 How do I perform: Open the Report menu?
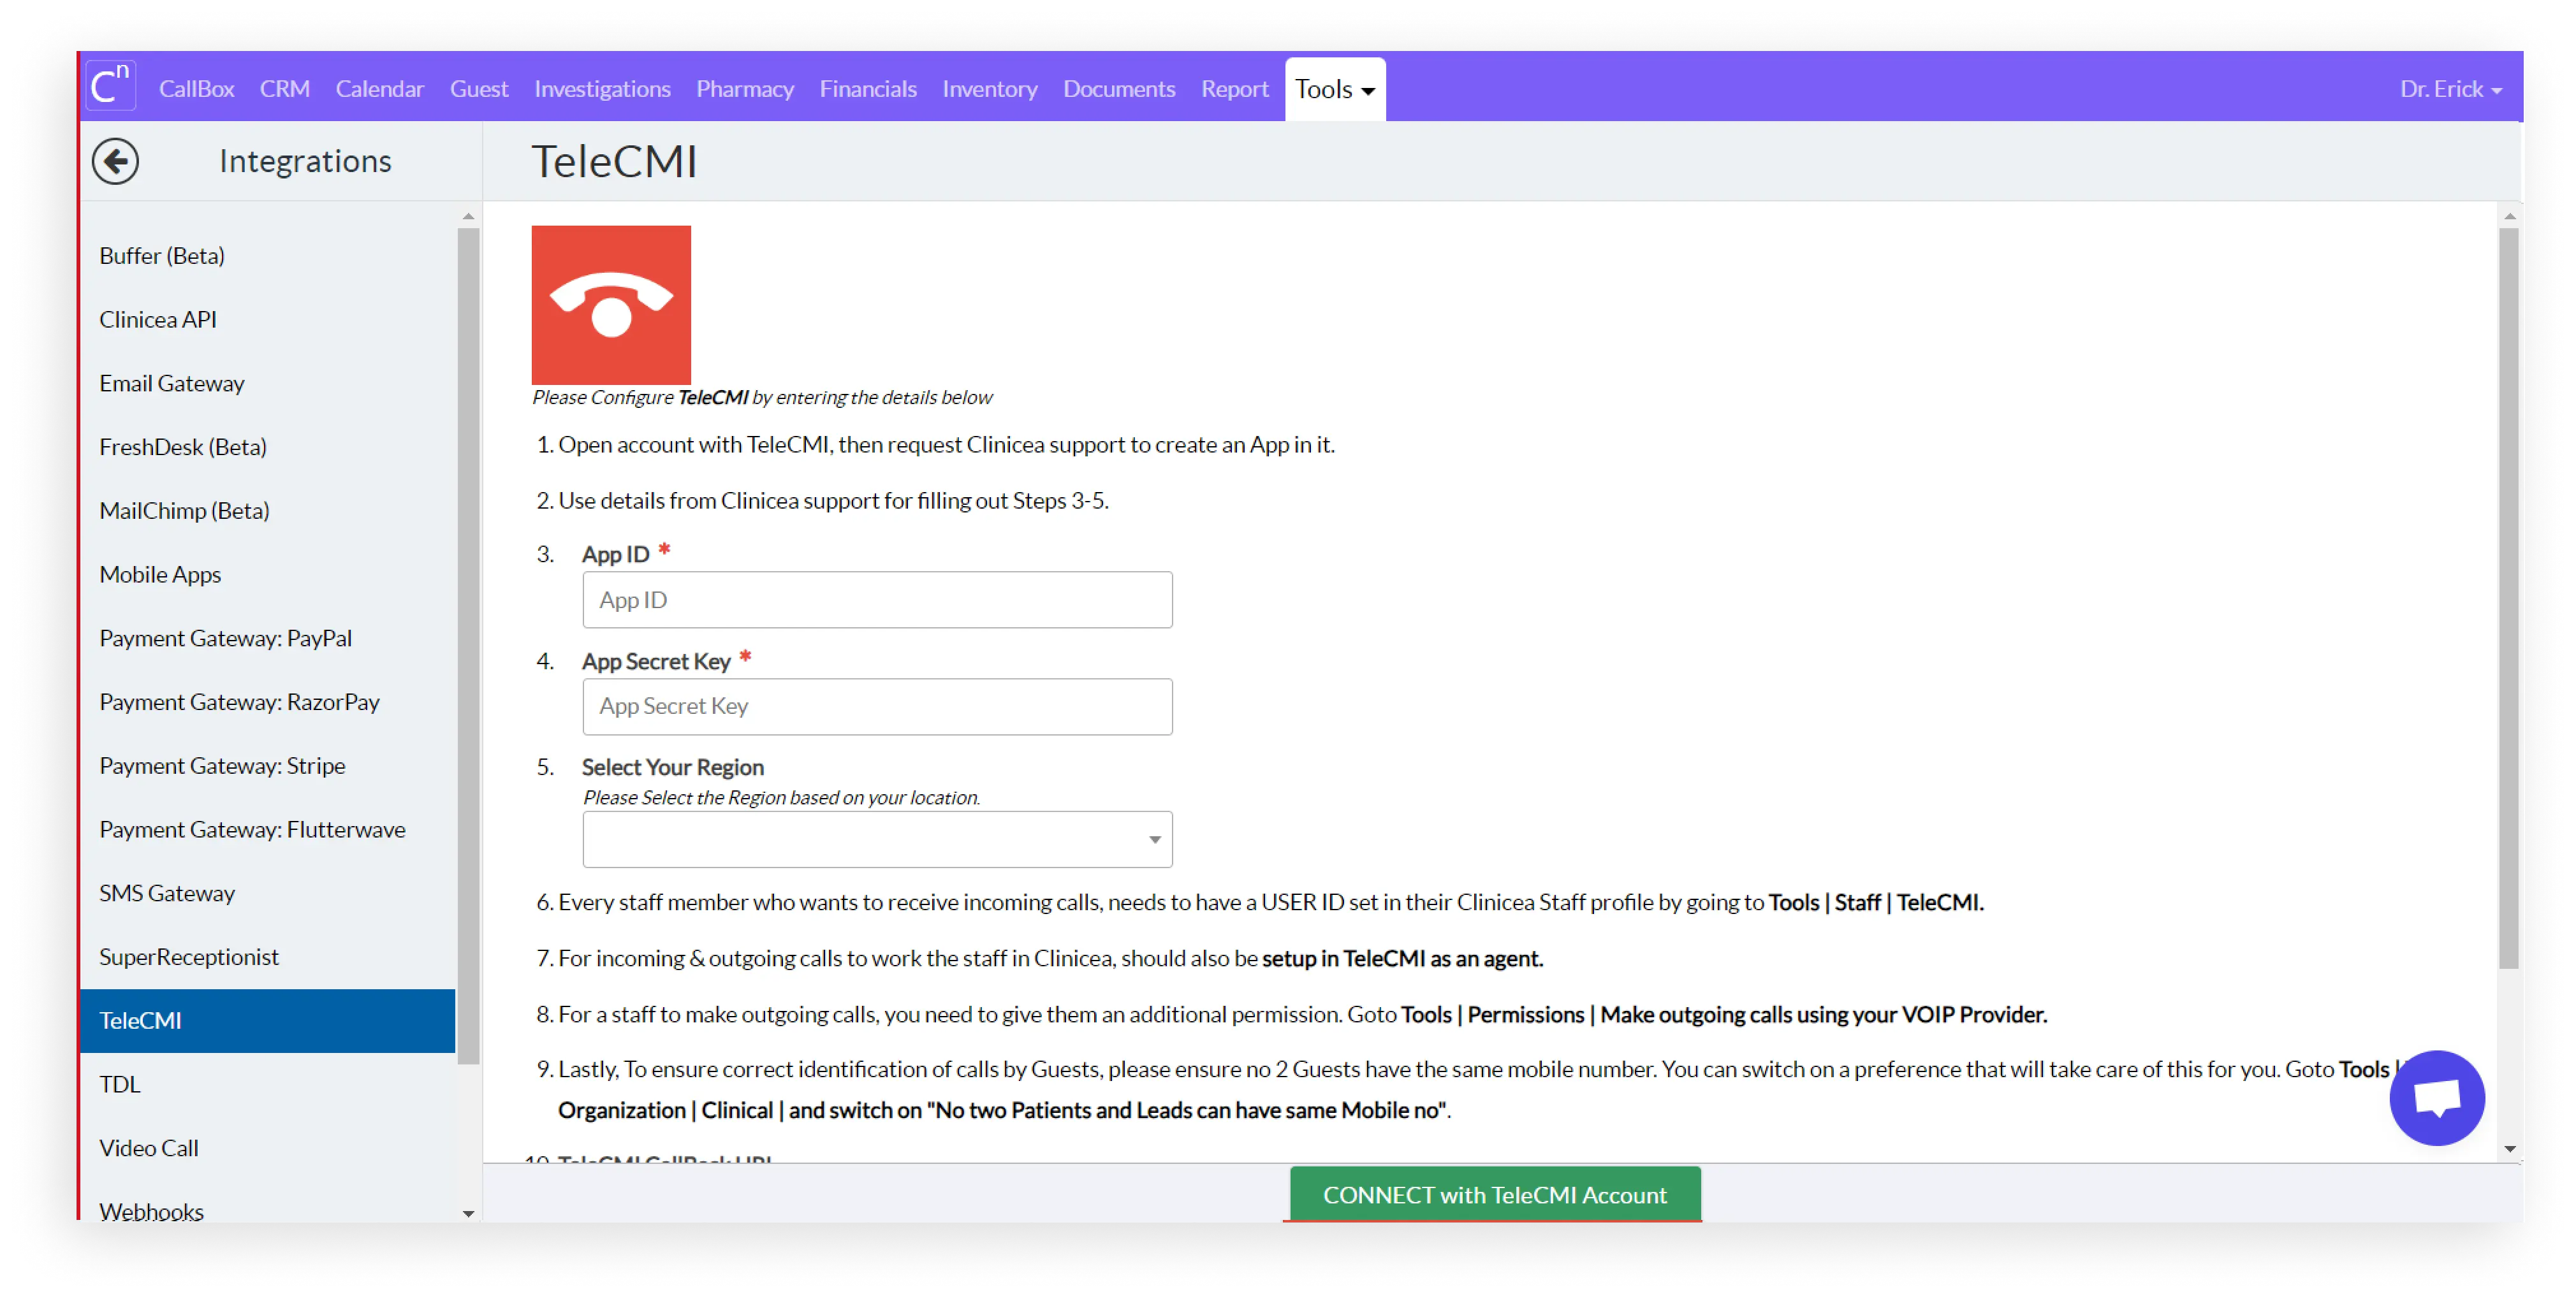1234,89
